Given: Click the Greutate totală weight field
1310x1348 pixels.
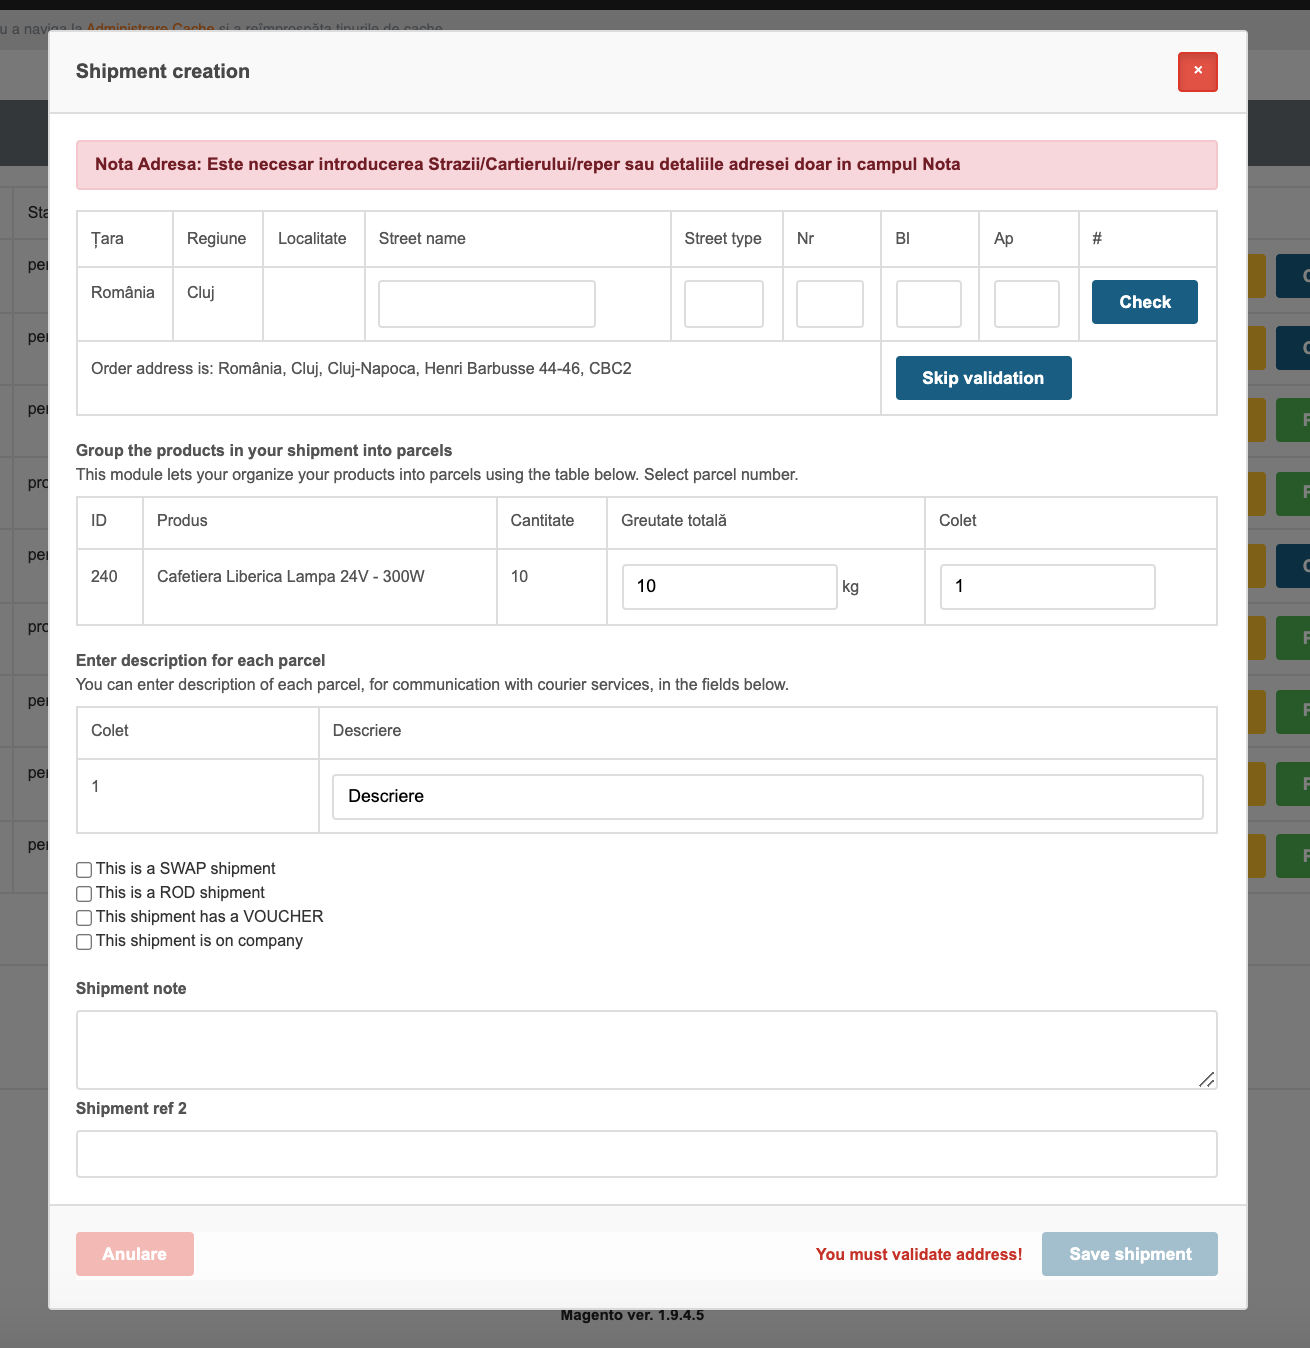Looking at the screenshot, I should pos(730,587).
